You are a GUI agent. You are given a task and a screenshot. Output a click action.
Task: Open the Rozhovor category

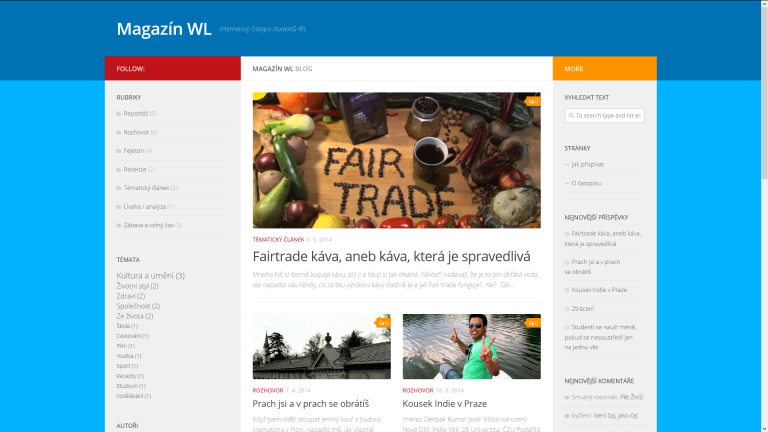tap(136, 132)
